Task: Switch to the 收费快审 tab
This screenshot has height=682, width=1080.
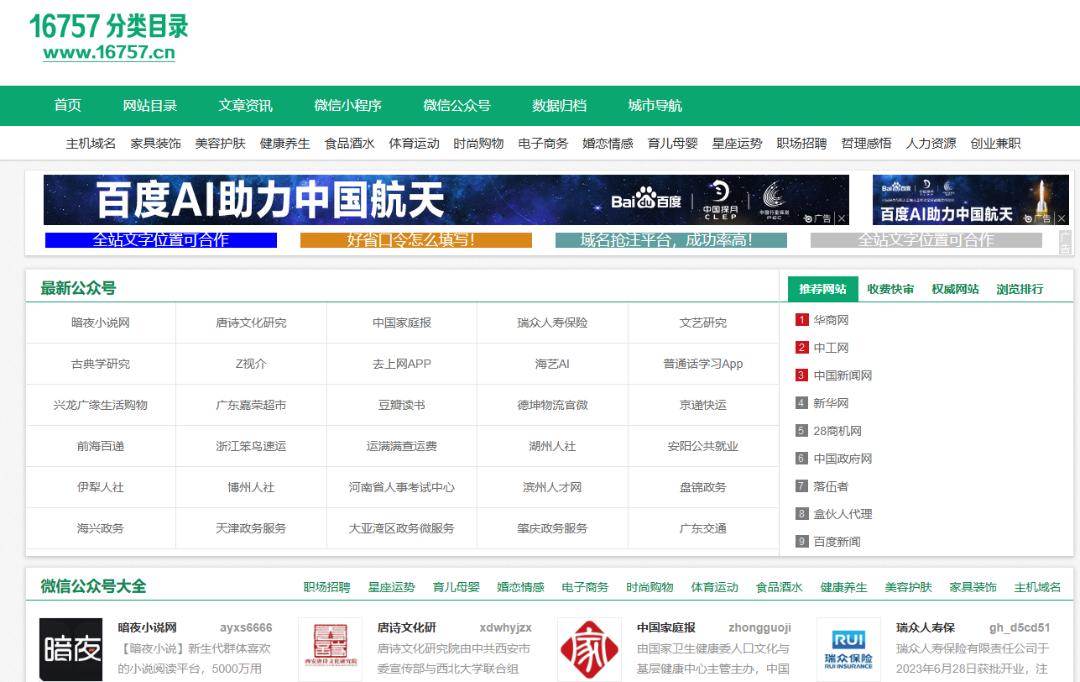Action: click(x=890, y=289)
